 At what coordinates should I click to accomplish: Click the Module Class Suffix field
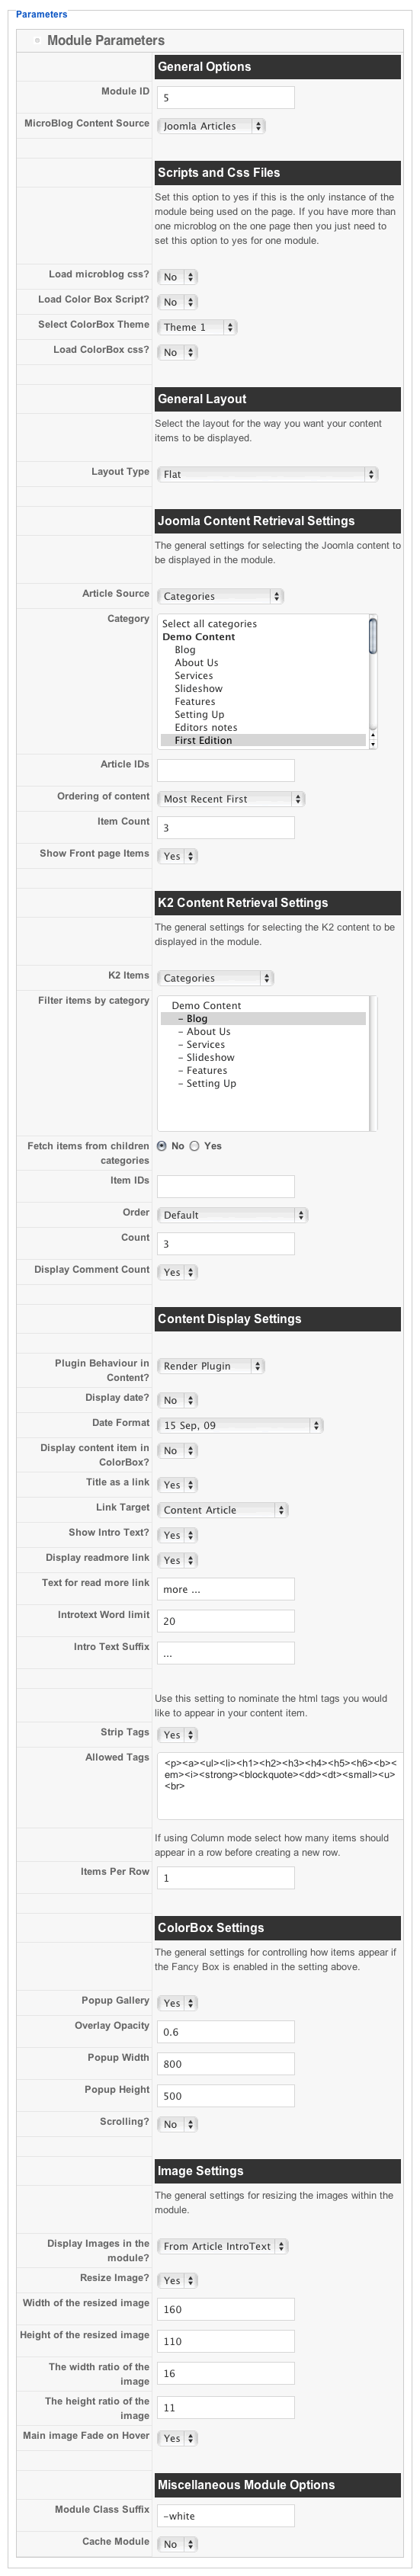tap(226, 2516)
